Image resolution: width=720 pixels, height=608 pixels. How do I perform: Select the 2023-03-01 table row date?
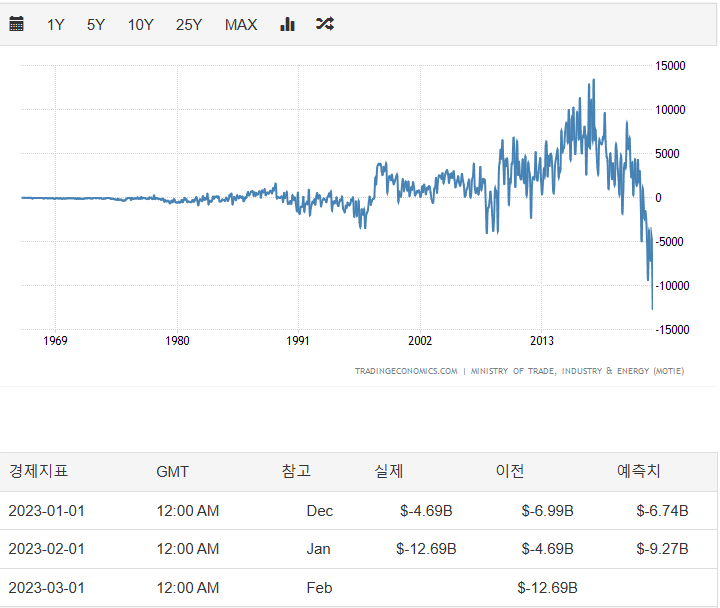click(x=47, y=587)
